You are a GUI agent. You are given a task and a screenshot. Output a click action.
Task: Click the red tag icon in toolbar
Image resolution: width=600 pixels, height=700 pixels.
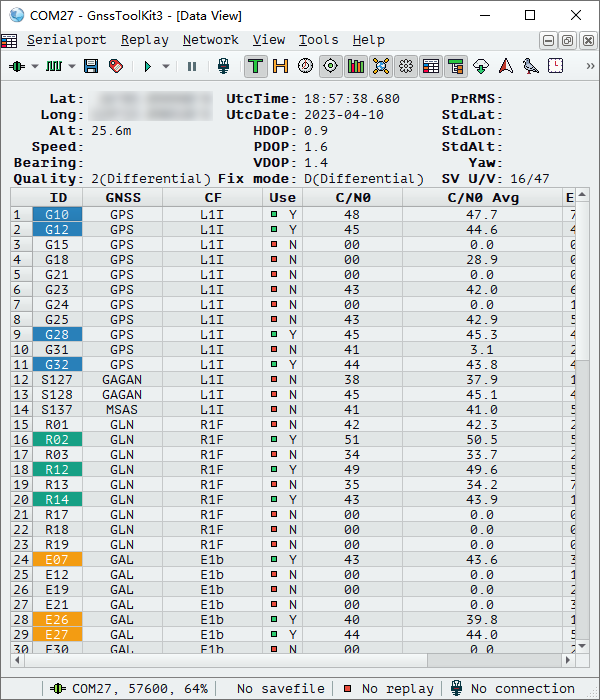click(115, 66)
